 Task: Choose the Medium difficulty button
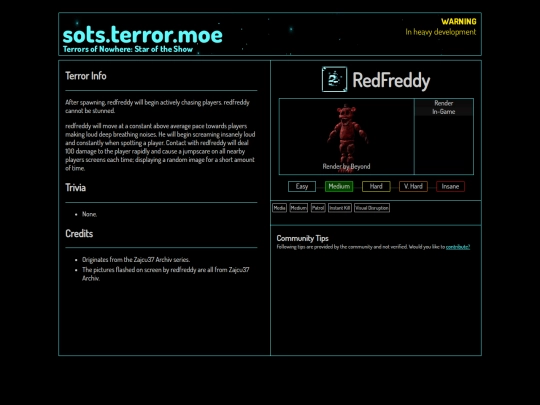[x=339, y=186]
